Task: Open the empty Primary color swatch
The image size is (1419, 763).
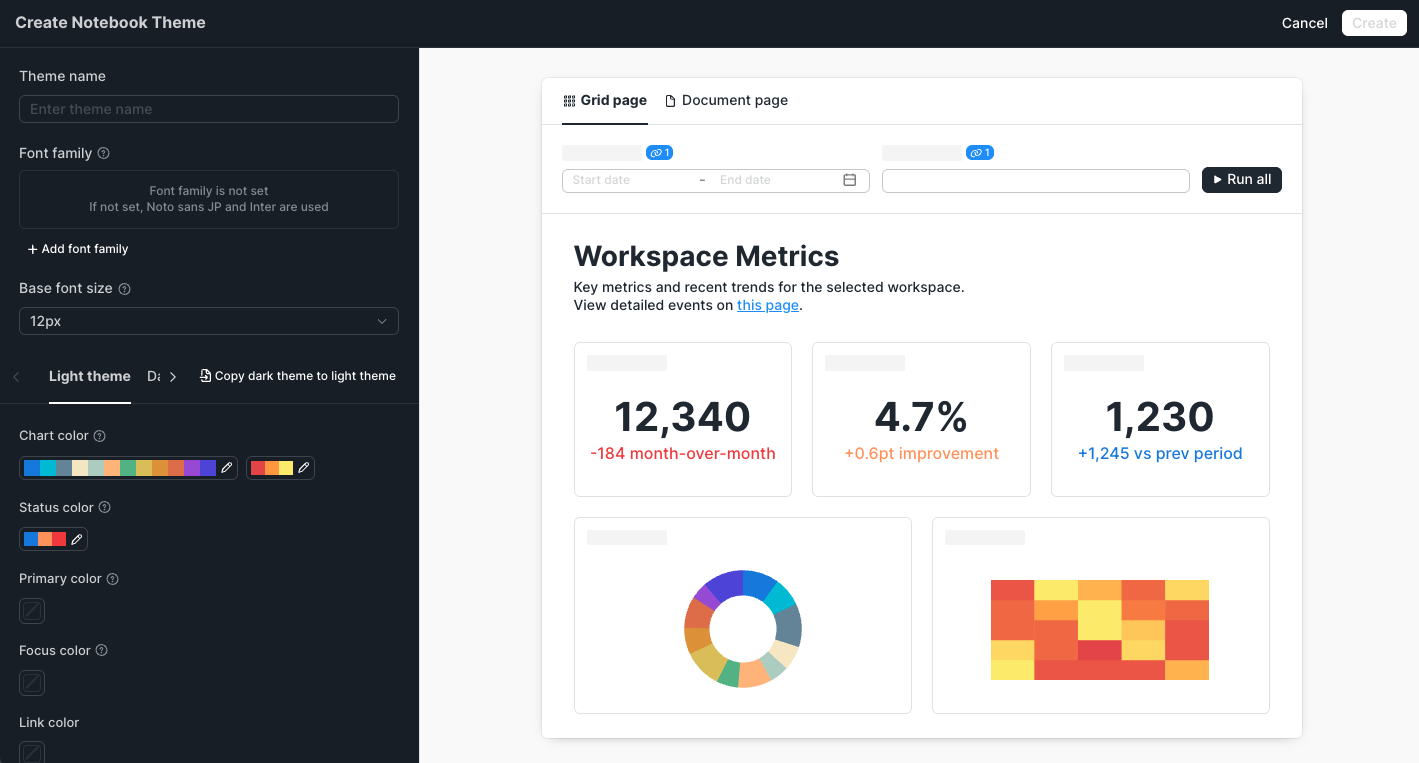Action: click(32, 610)
